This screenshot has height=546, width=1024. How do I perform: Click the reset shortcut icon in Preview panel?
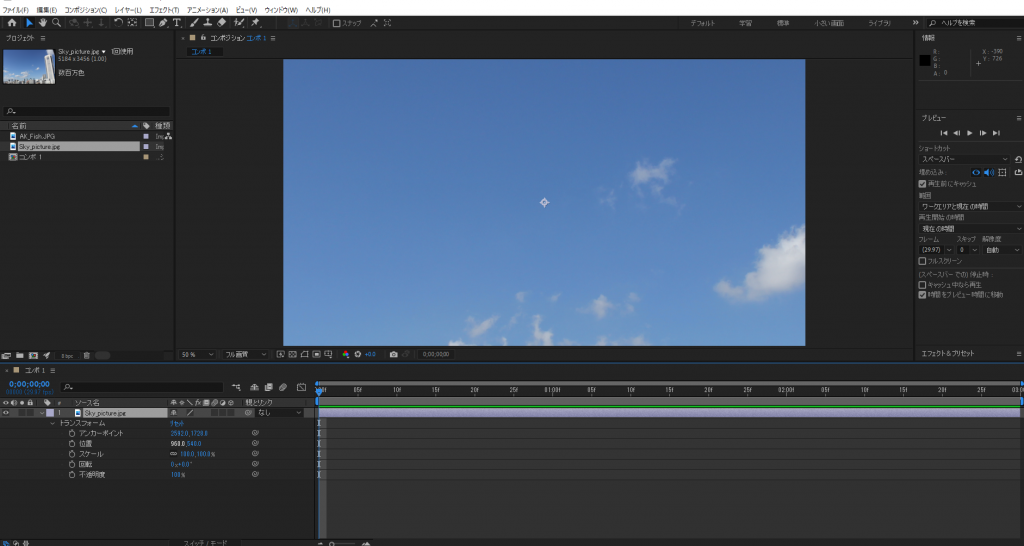(1018, 159)
